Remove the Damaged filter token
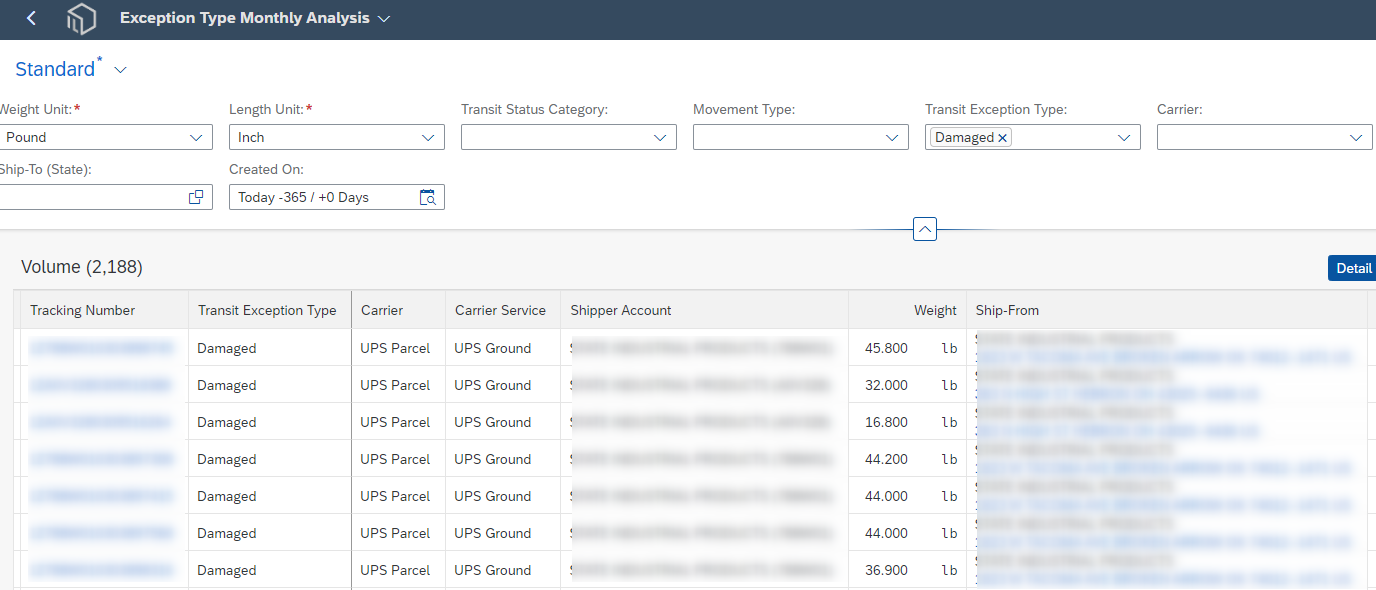This screenshot has width=1376, height=590. [x=1003, y=138]
